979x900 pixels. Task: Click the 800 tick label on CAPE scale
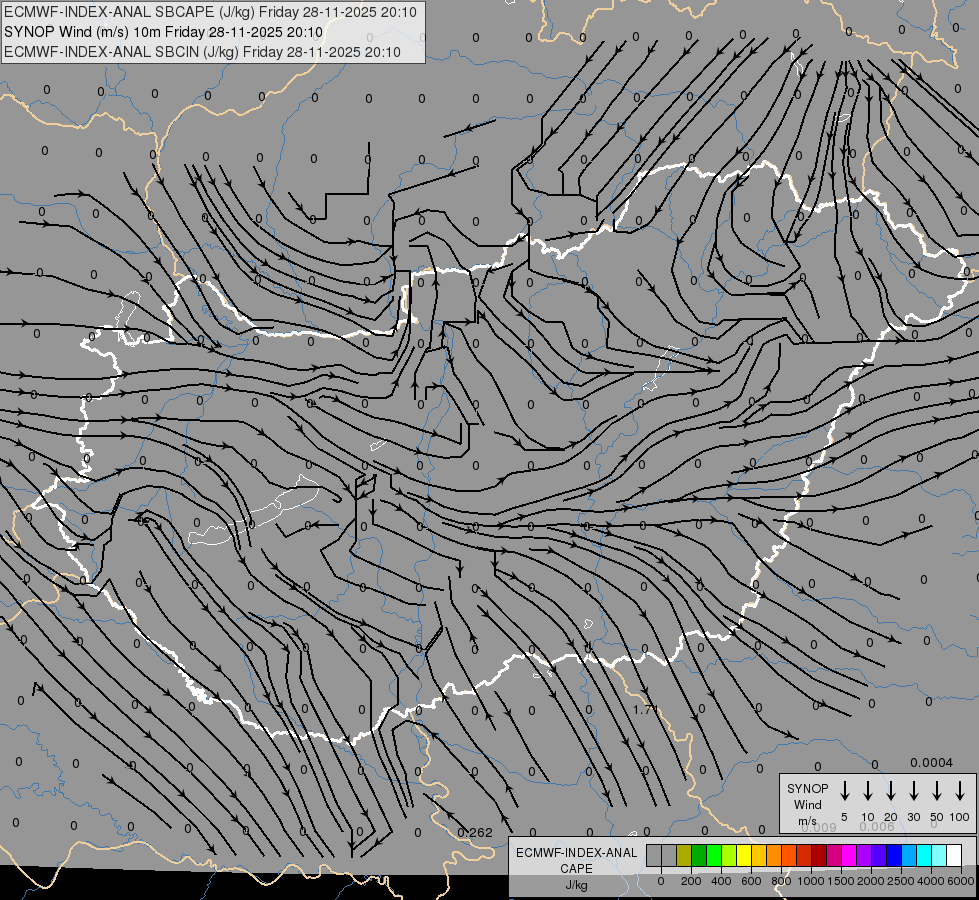pyautogui.click(x=781, y=881)
